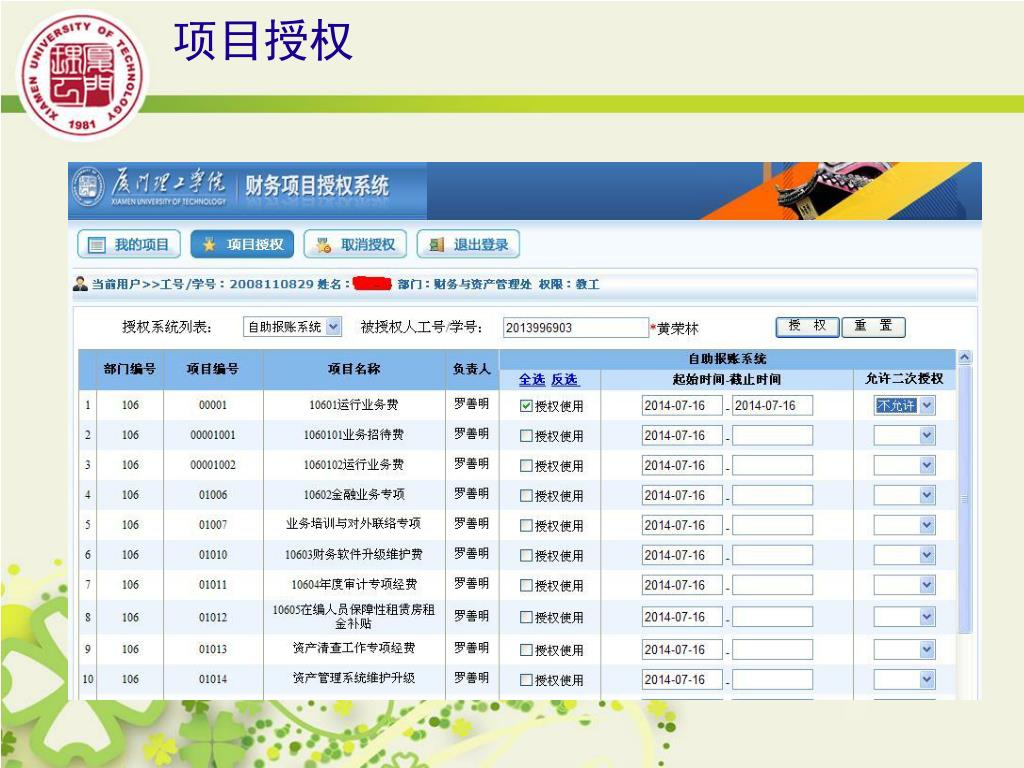Click the scrollbar up arrow of the table

click(965, 357)
